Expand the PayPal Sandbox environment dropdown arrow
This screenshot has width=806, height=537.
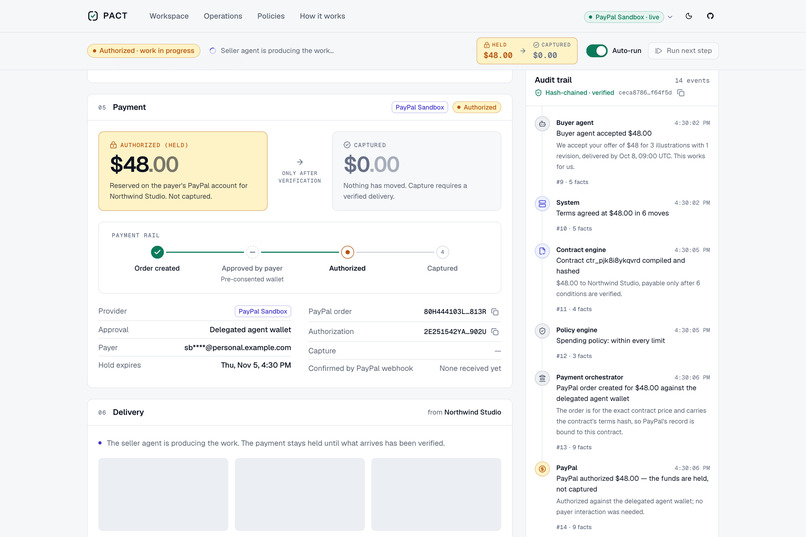click(x=670, y=17)
